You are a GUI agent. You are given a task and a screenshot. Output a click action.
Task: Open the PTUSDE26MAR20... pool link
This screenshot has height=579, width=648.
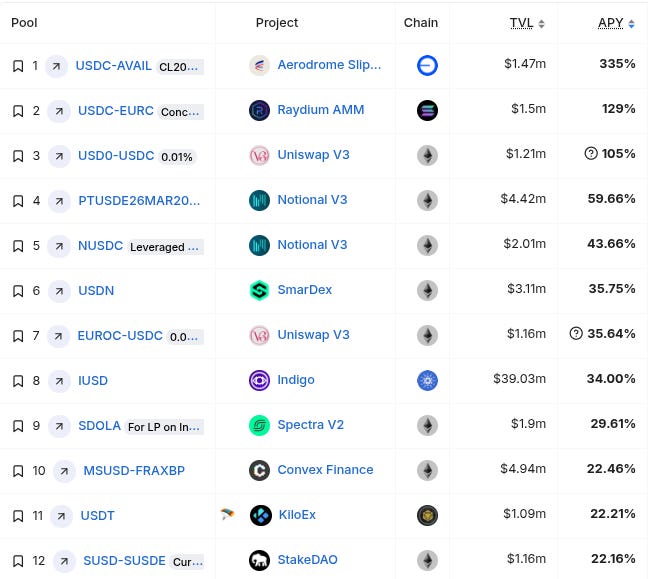coord(139,201)
